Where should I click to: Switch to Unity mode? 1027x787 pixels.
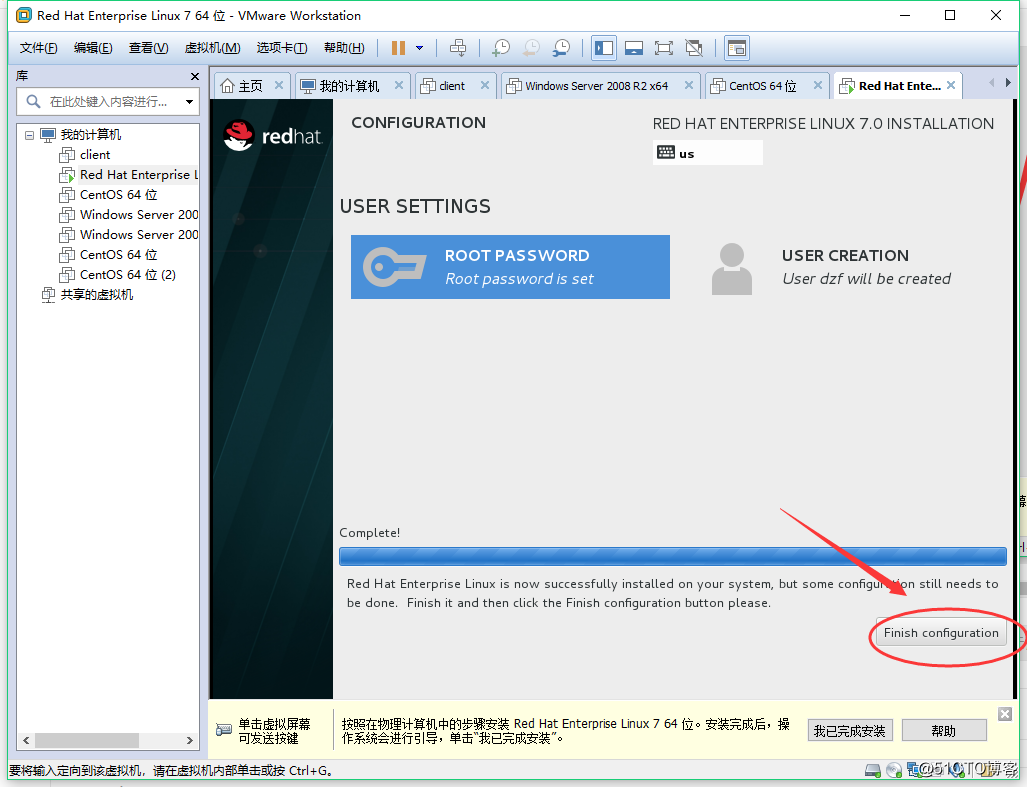pyautogui.click(x=694, y=48)
